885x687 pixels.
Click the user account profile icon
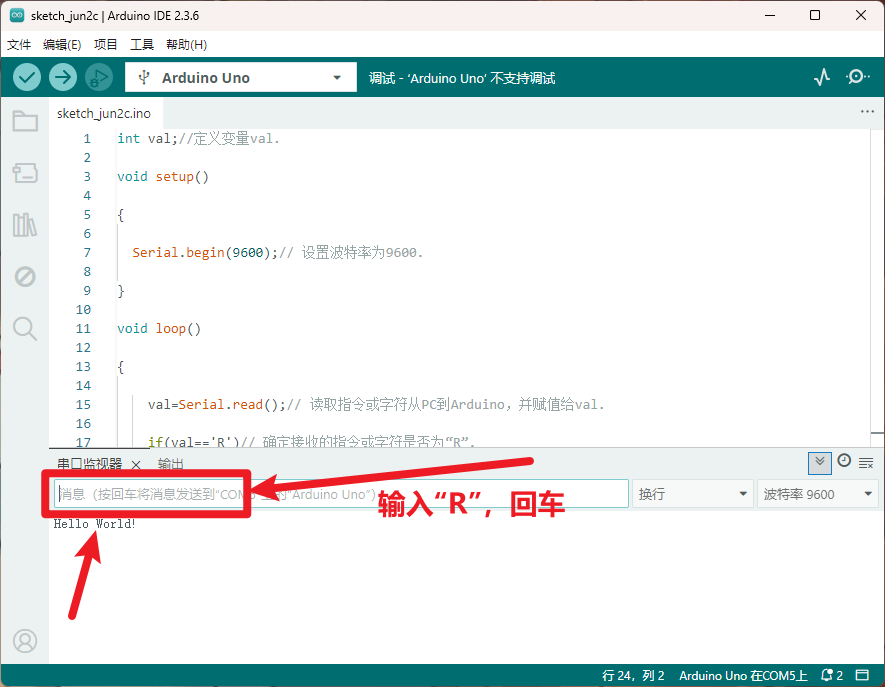25,641
